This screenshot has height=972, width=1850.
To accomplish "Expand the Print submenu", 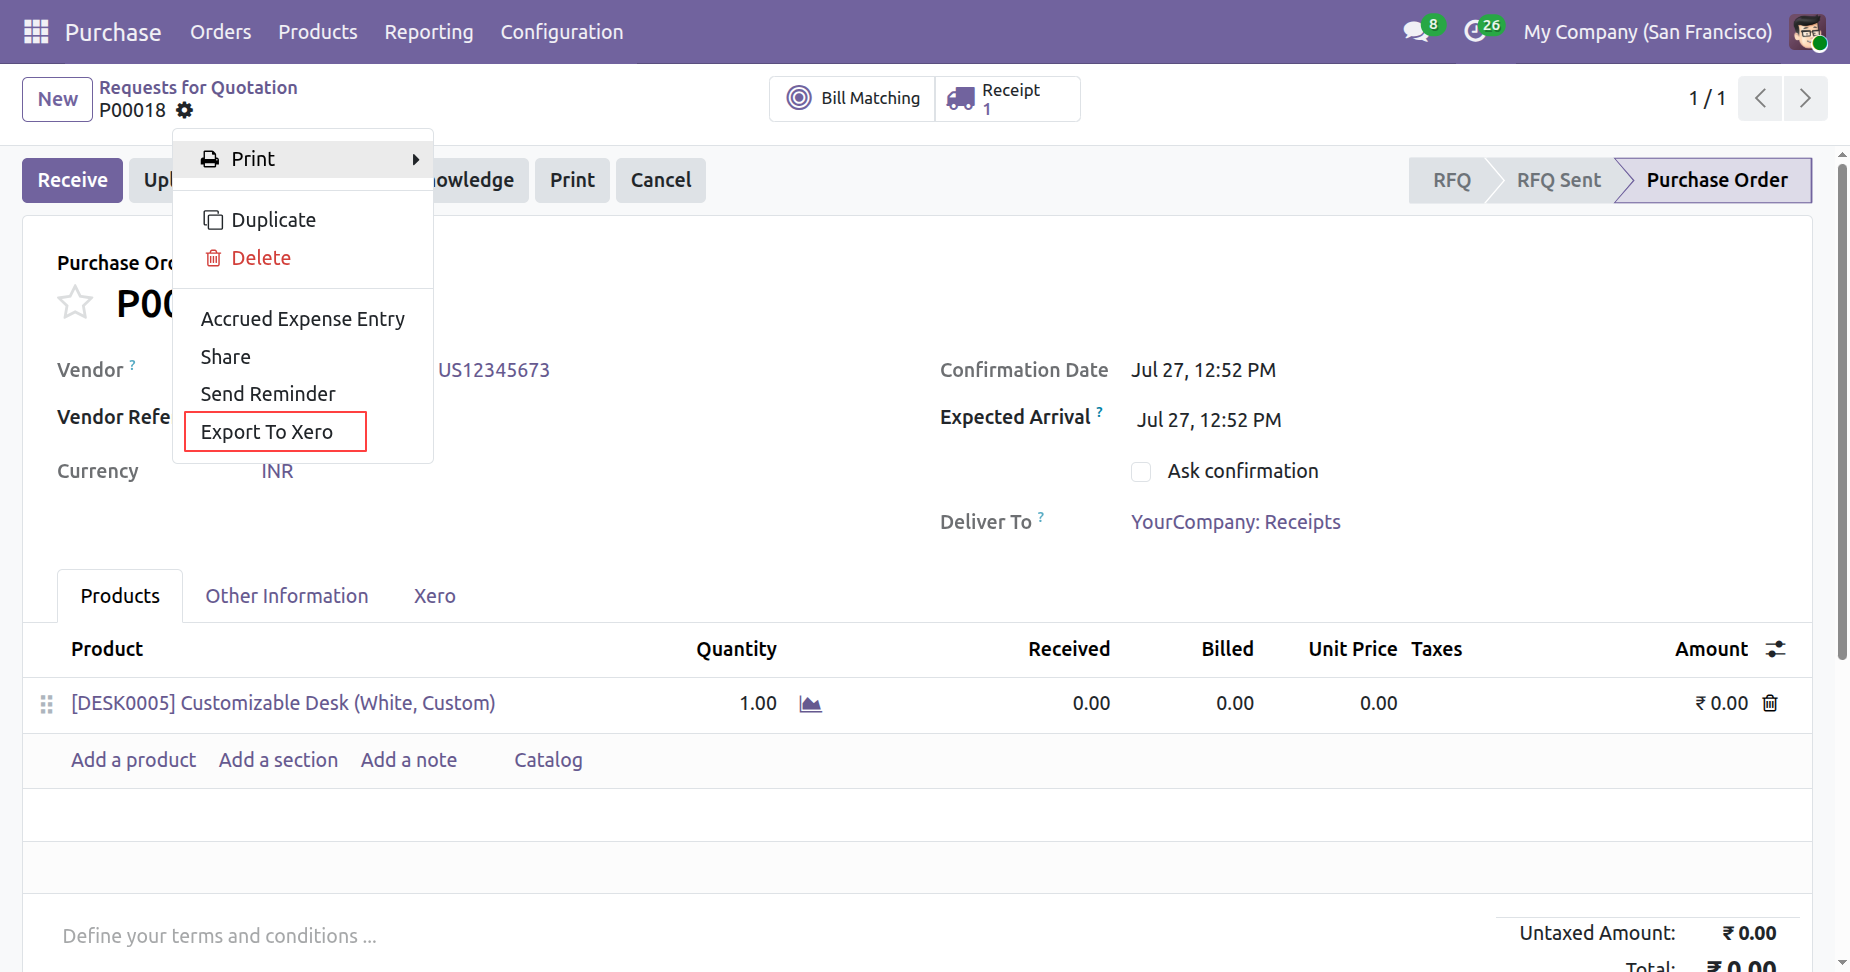I will click(x=303, y=159).
